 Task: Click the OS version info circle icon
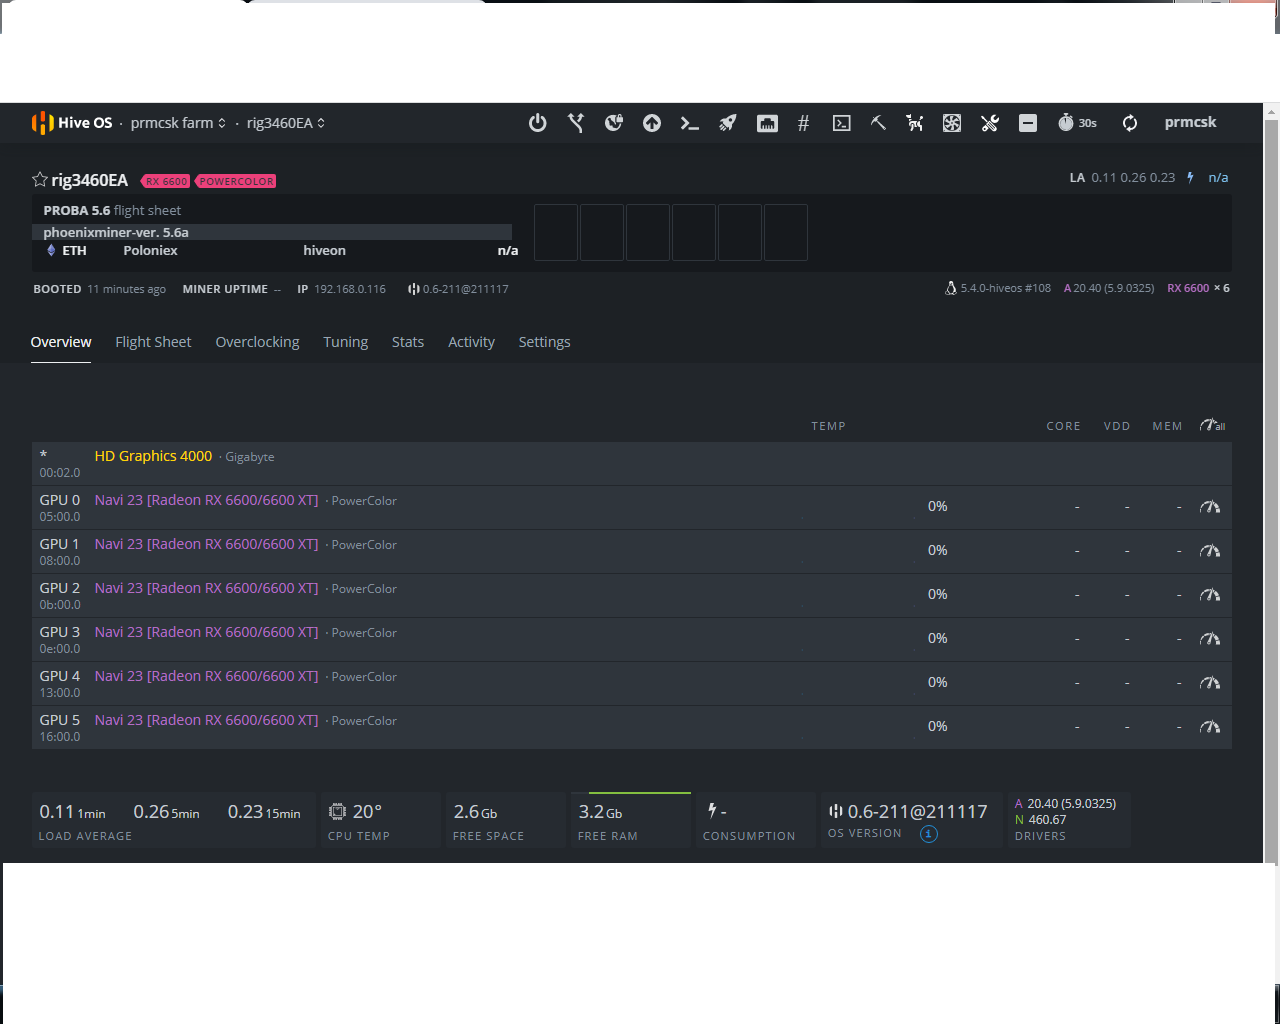929,834
